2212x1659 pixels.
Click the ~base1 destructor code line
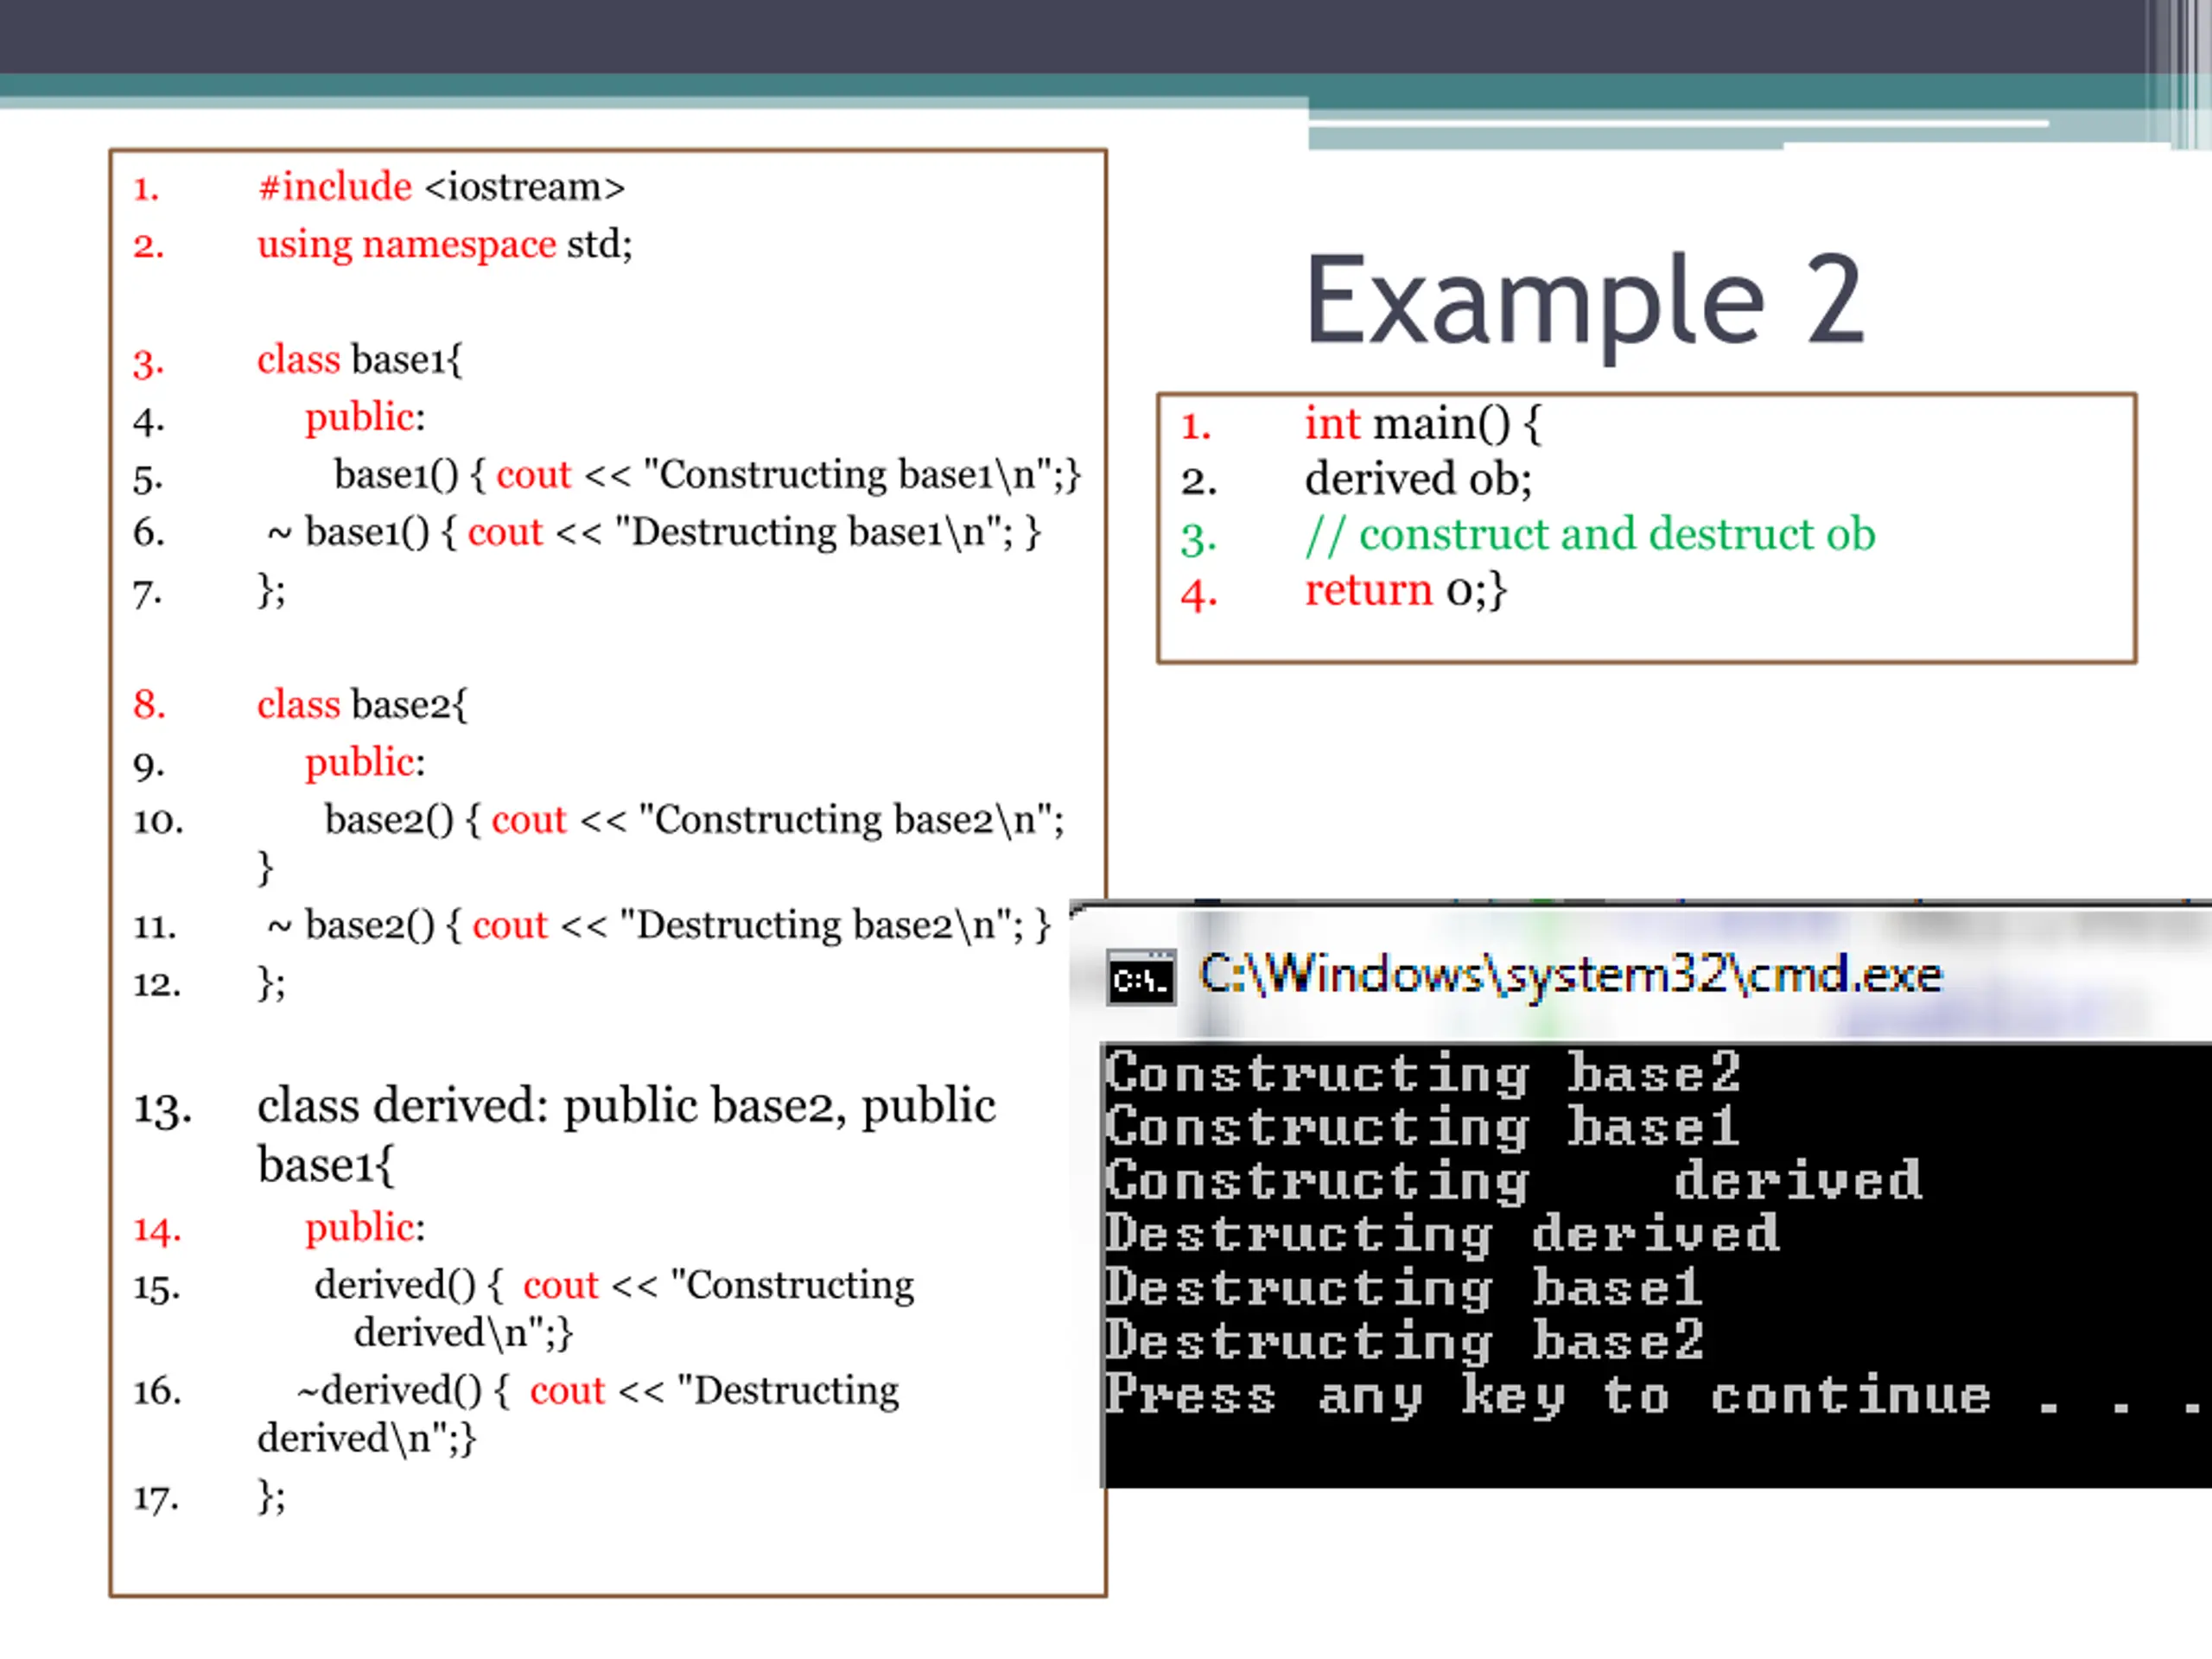click(655, 532)
